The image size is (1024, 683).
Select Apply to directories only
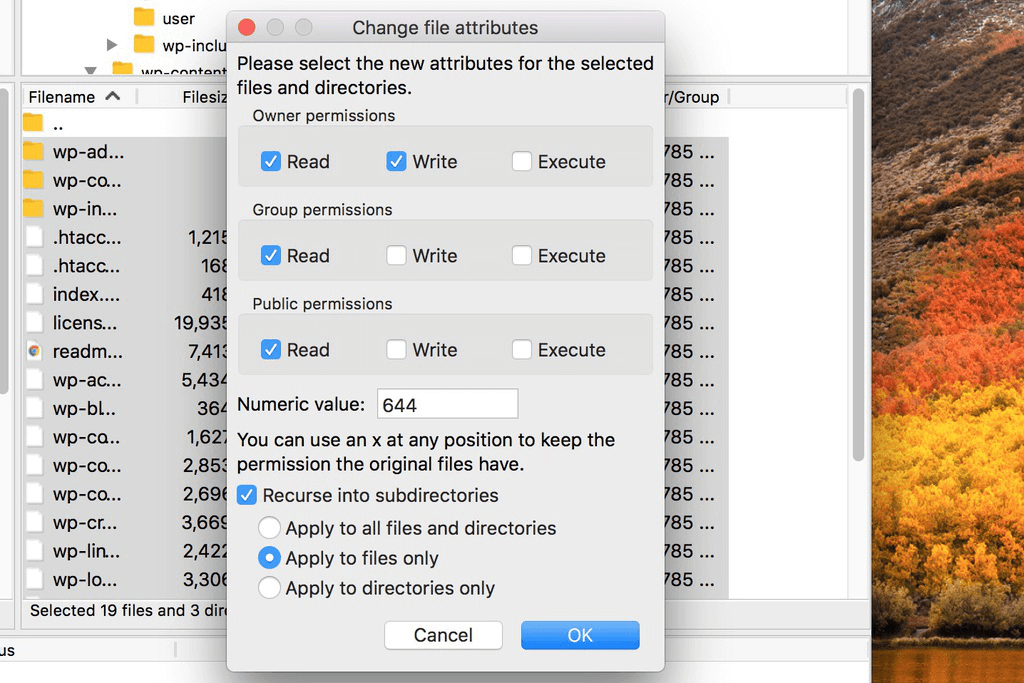coord(269,588)
